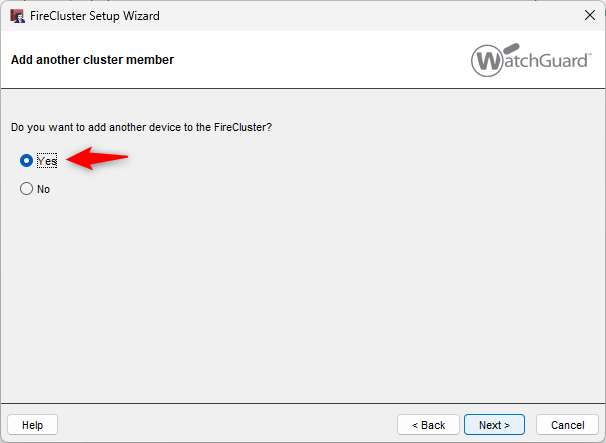Select the No radio button circle
606x443 pixels.
point(26,189)
